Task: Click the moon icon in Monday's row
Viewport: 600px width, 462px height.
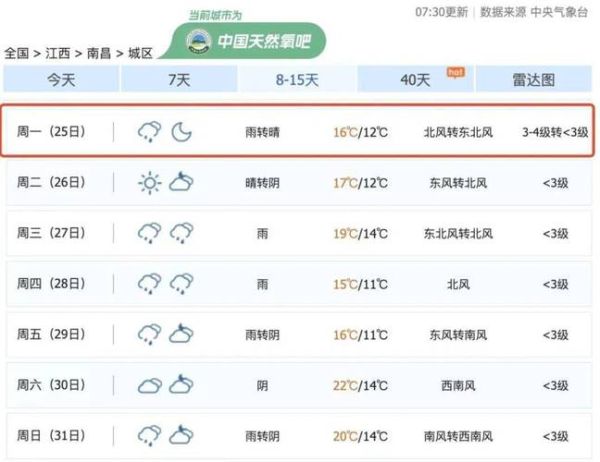Action: (x=181, y=131)
